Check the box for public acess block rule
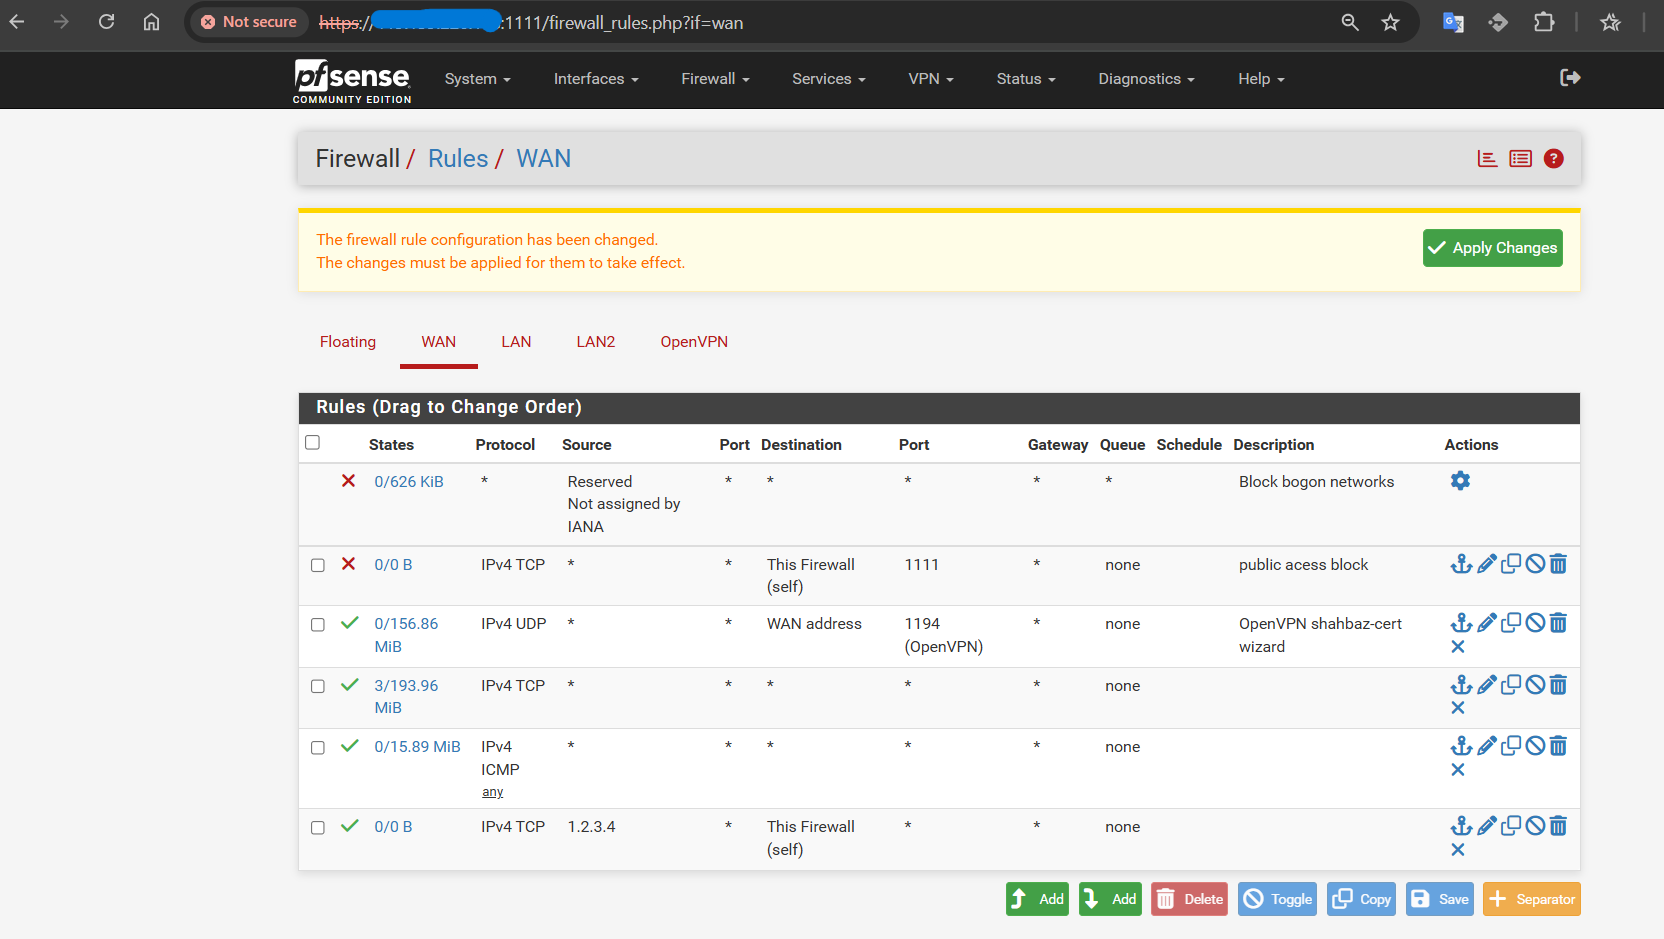Screen dimensions: 1664x939 pos(318,565)
